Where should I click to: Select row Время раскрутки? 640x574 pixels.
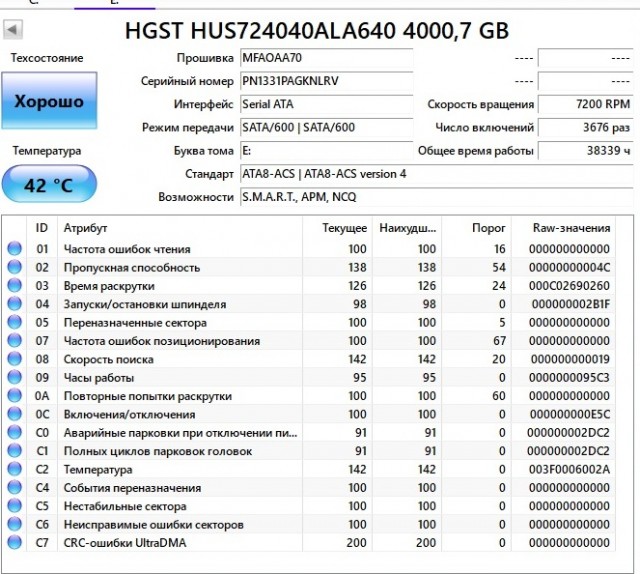pyautogui.click(x=309, y=285)
